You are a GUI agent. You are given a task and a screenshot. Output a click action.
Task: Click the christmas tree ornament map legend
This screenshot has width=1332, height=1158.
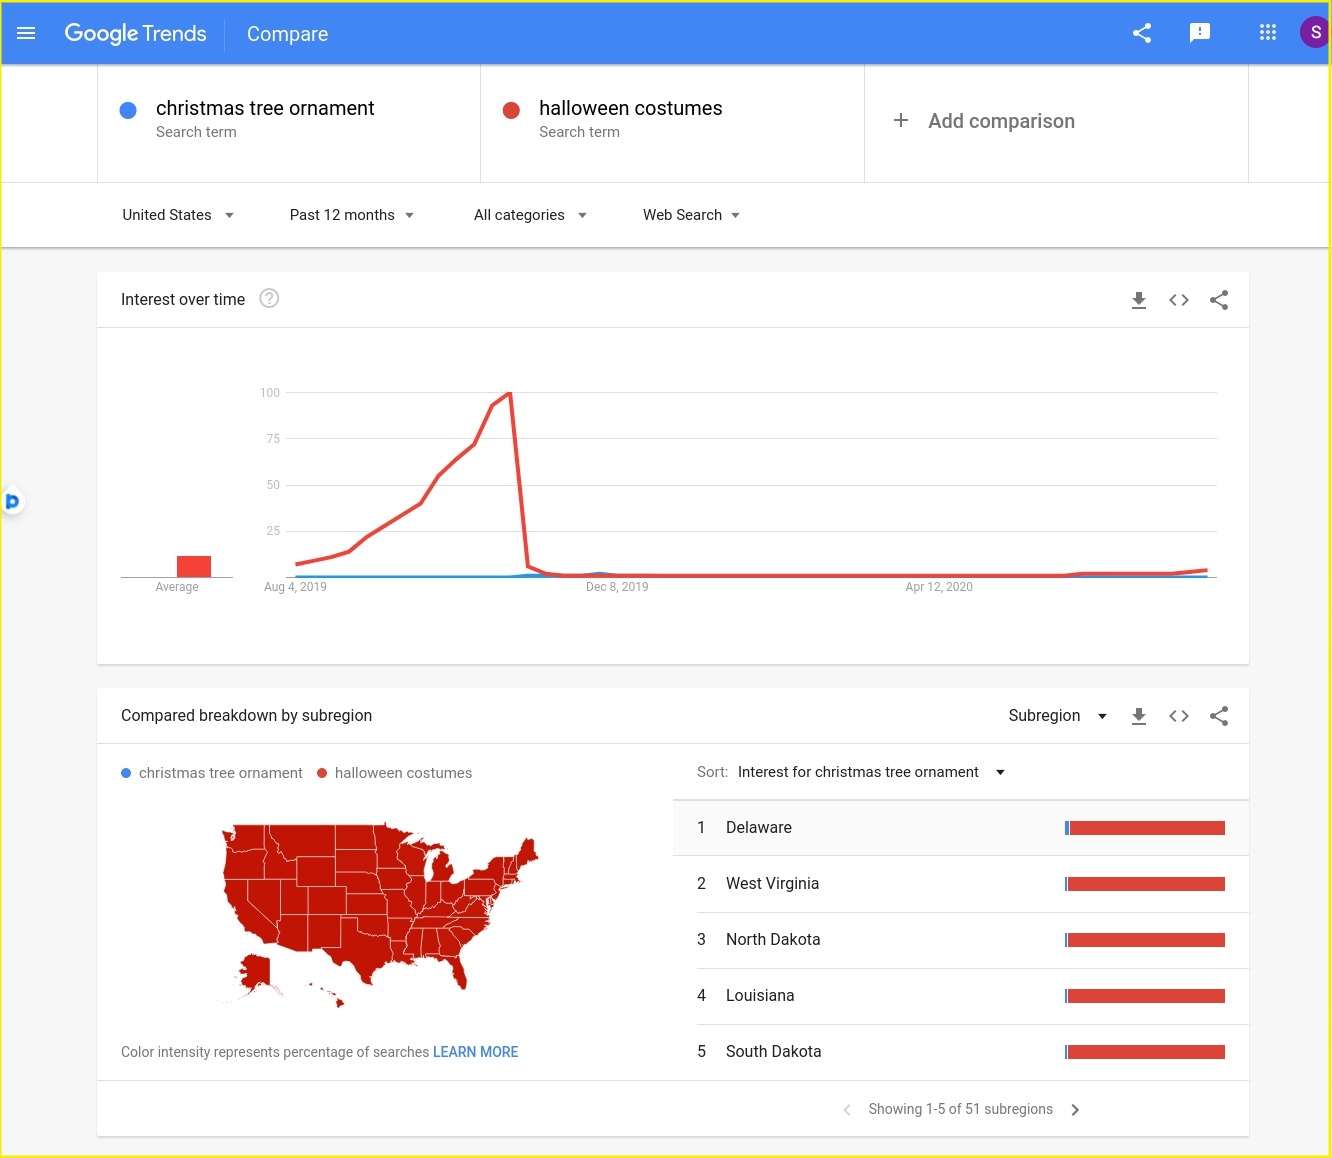click(212, 773)
